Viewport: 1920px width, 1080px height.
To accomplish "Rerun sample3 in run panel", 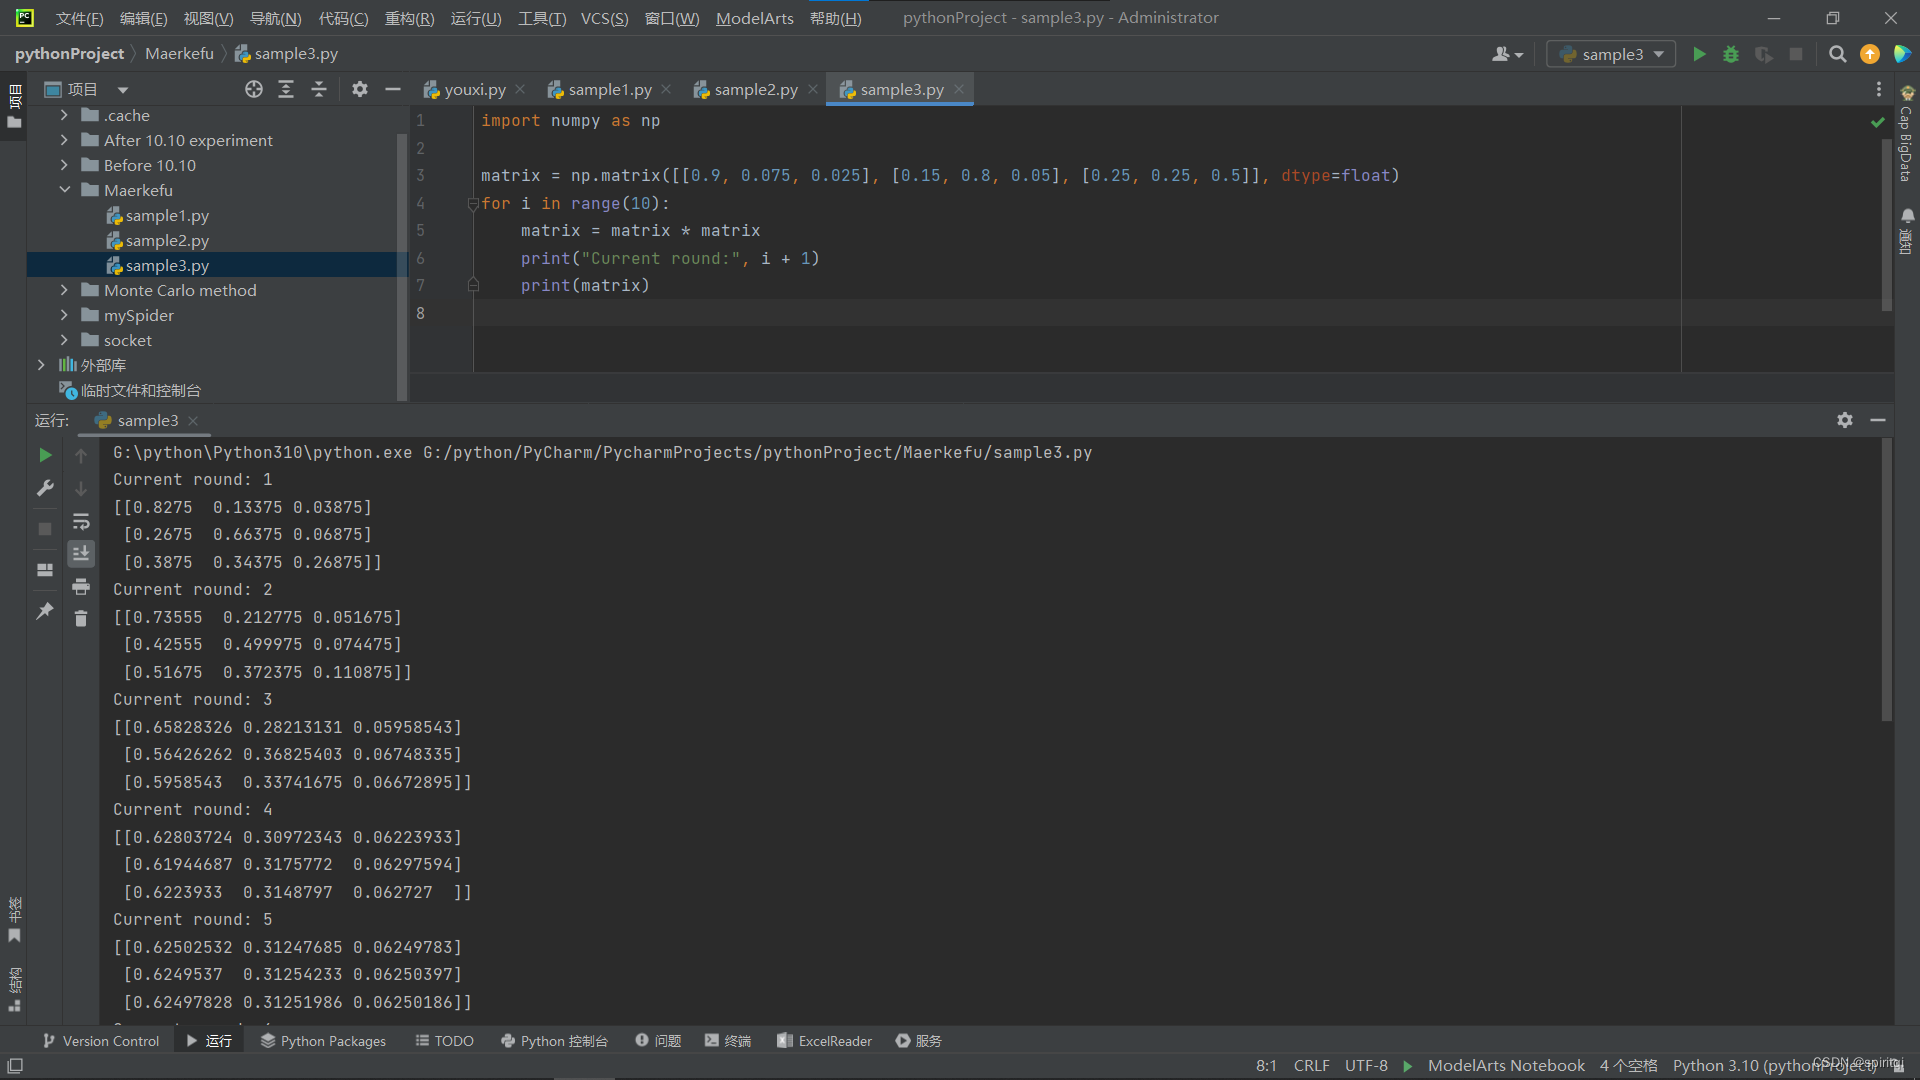I will [45, 455].
